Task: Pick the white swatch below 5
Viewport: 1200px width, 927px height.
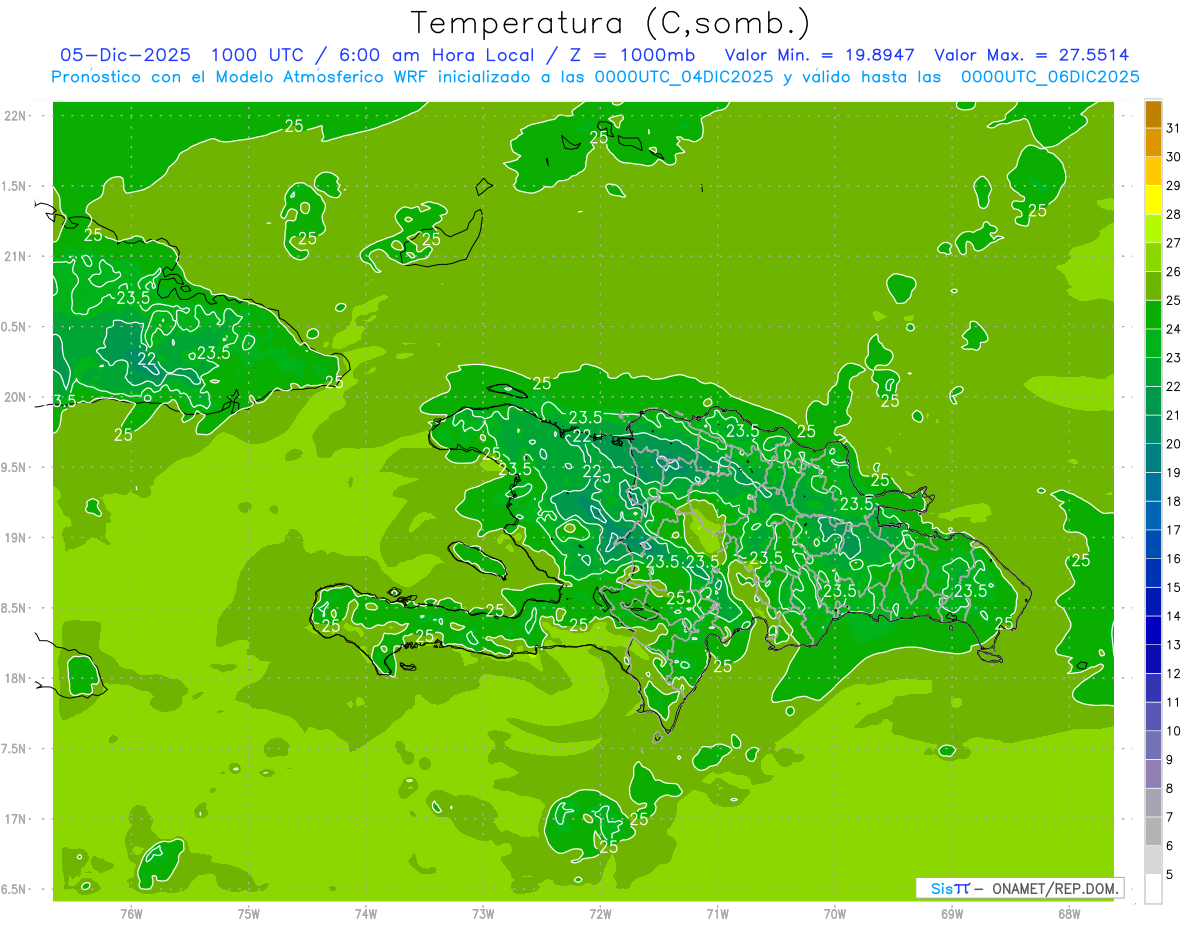Action: click(x=1153, y=888)
